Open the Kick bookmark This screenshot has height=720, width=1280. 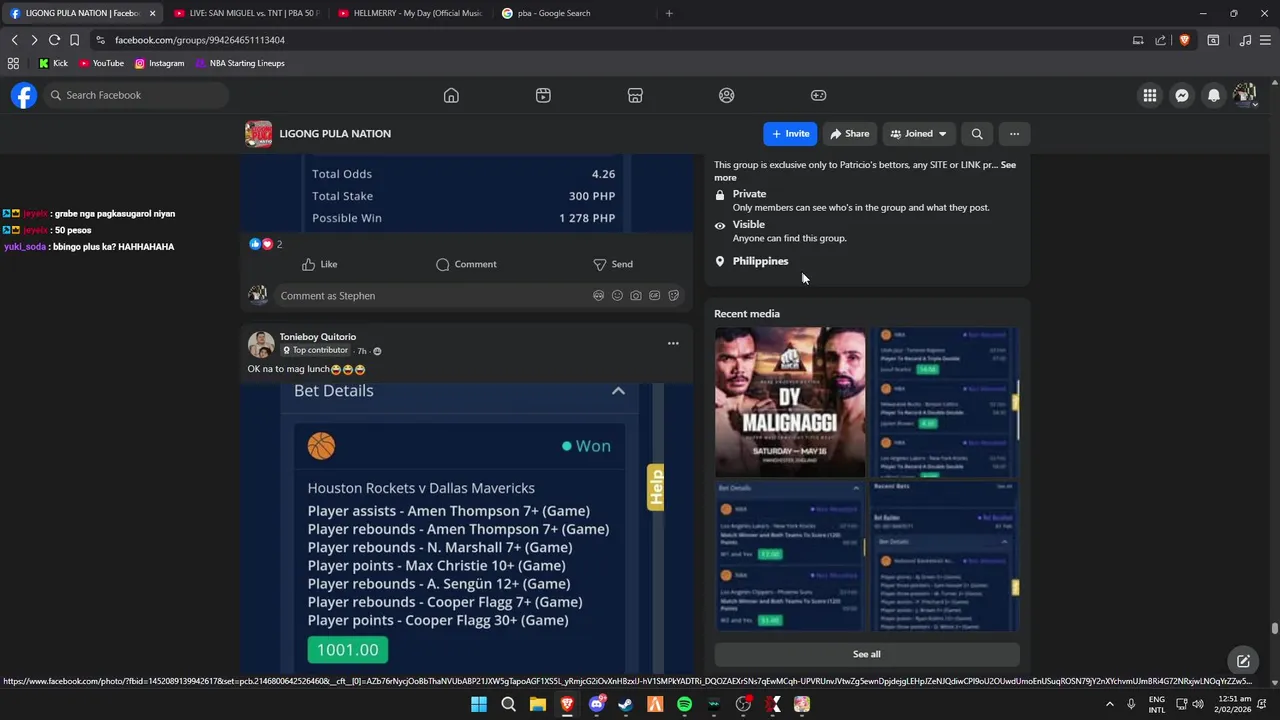tap(53, 63)
